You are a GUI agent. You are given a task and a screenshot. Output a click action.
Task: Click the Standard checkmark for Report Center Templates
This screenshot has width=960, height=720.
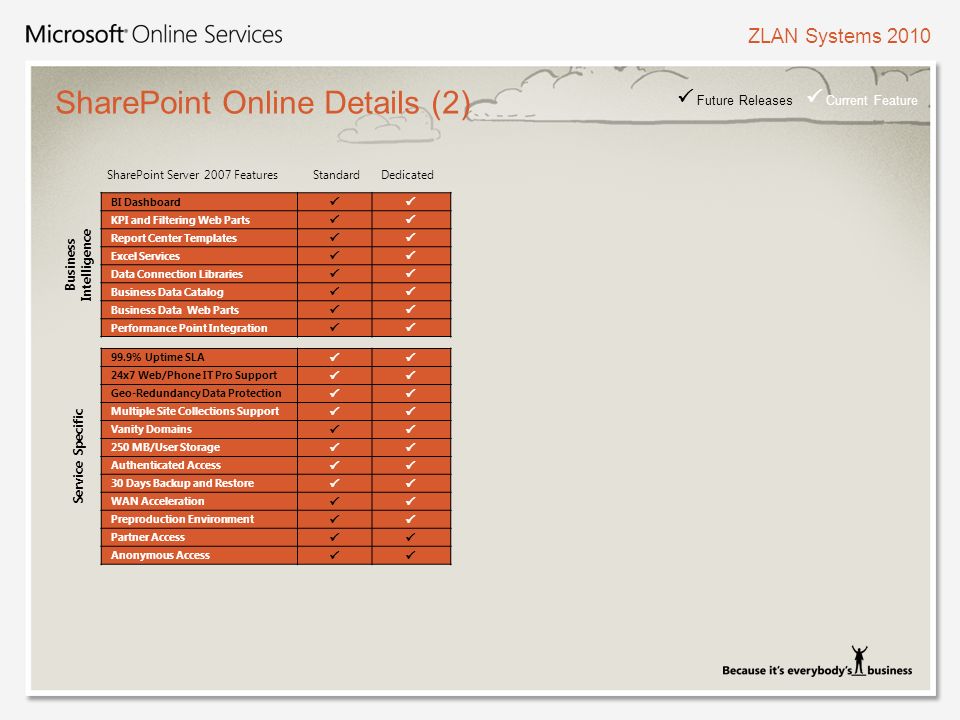pos(334,237)
